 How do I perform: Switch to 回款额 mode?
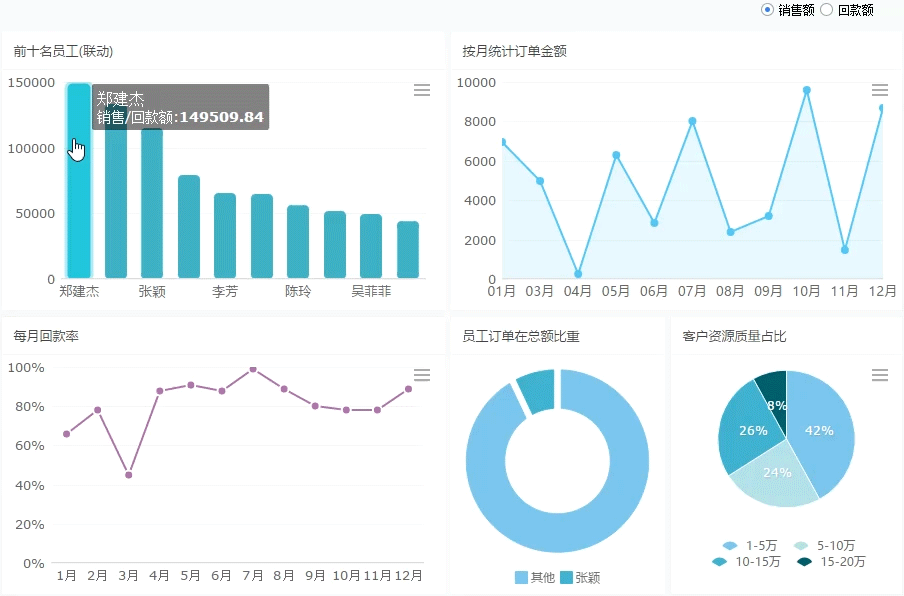click(828, 9)
